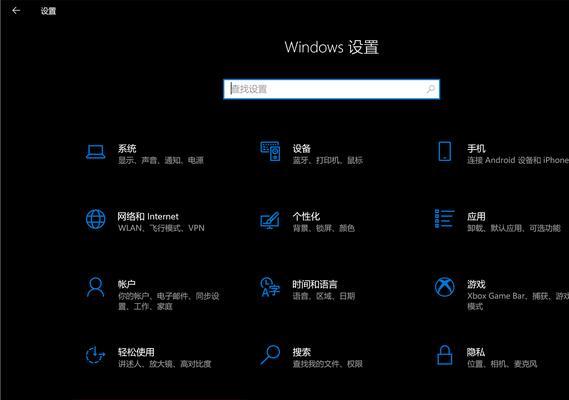Click the 设置 window title text
Image resolution: width=569 pixels, height=400 pixels.
pyautogui.click(x=48, y=11)
